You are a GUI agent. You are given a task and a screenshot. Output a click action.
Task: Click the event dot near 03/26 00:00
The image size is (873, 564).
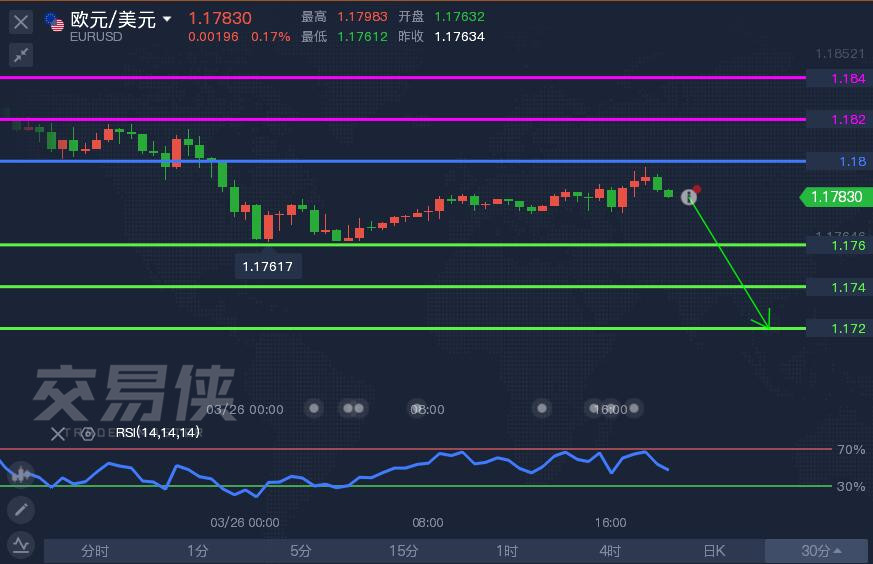pos(314,409)
